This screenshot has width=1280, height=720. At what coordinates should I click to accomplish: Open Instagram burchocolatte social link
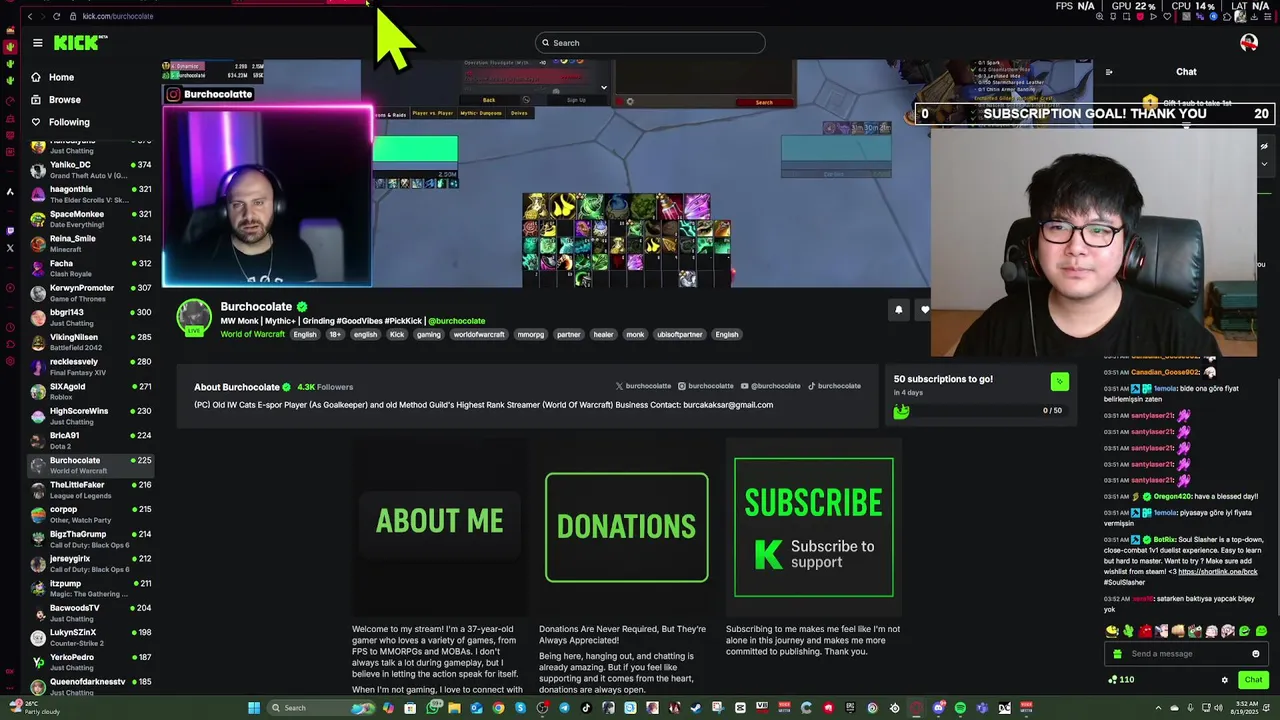706,386
